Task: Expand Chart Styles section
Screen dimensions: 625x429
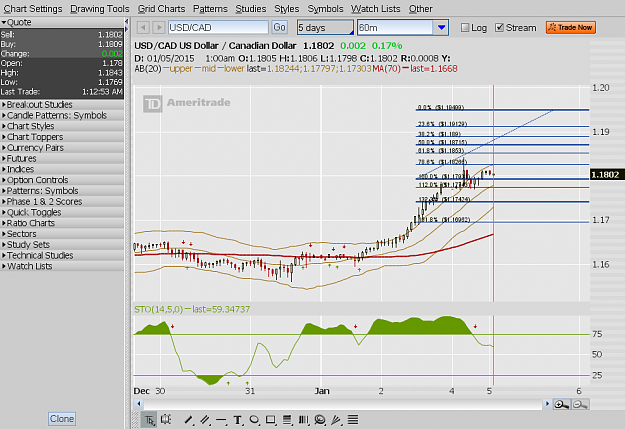Action: click(62, 126)
